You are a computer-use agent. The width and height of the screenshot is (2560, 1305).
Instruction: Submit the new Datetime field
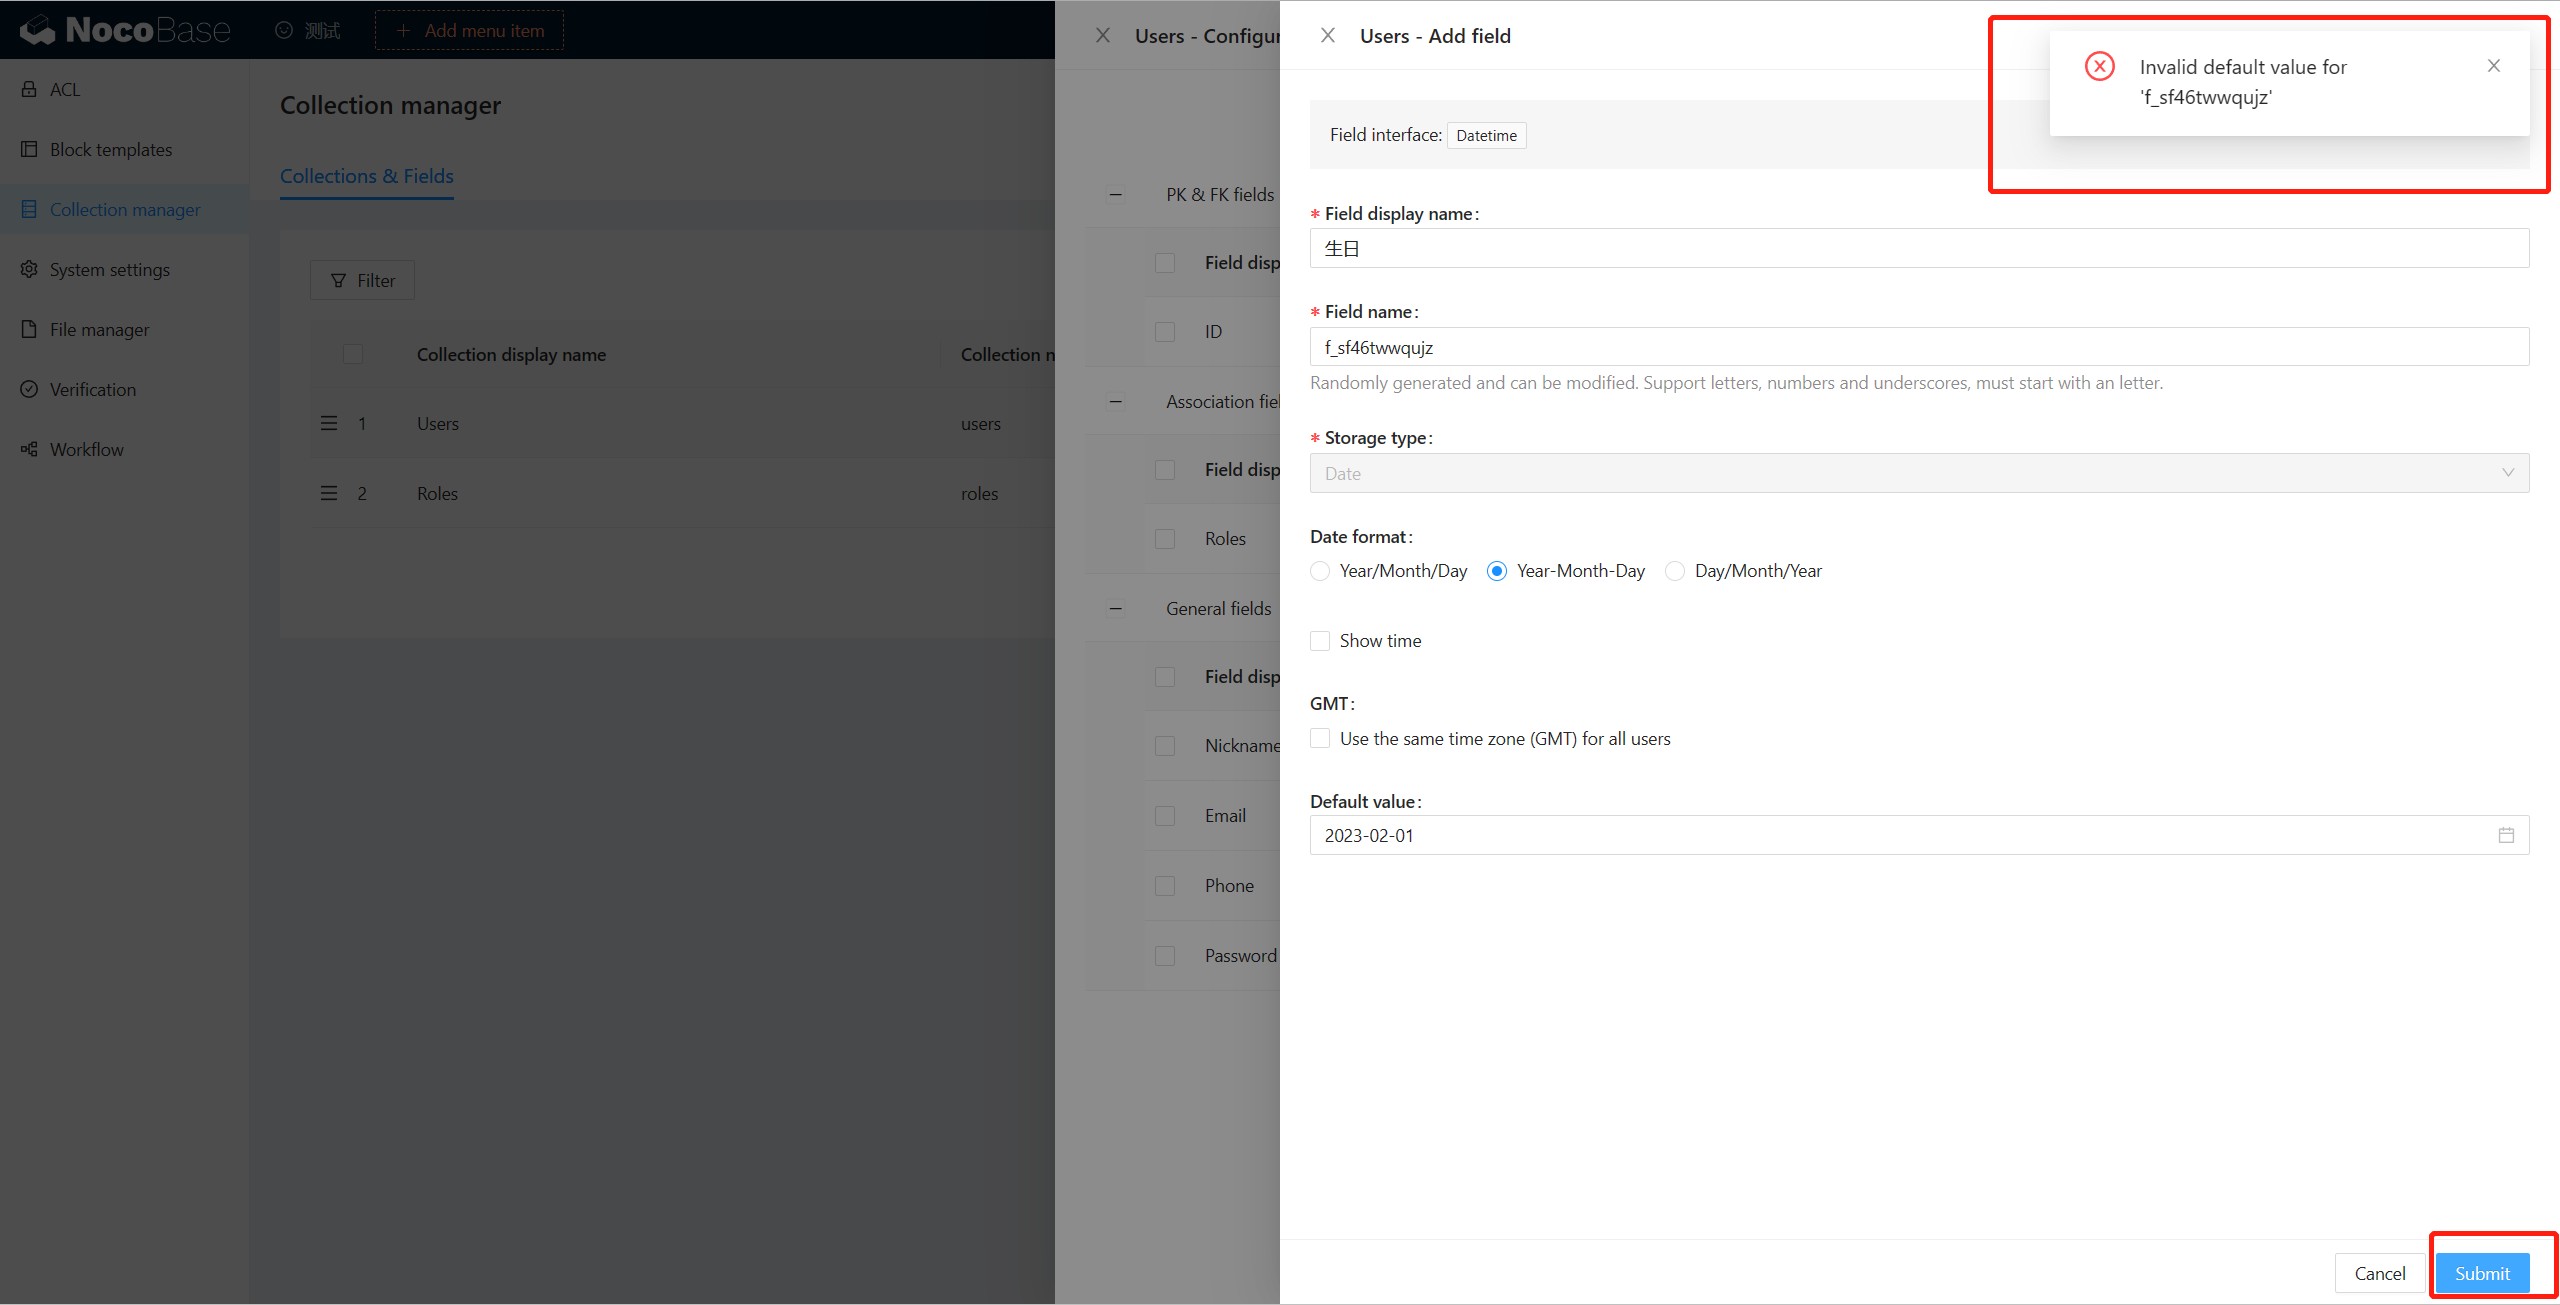[2482, 1273]
